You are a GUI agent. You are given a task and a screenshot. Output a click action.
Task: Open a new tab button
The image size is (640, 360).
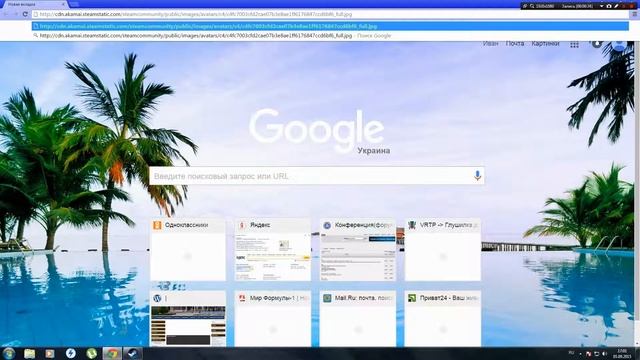point(74,4)
